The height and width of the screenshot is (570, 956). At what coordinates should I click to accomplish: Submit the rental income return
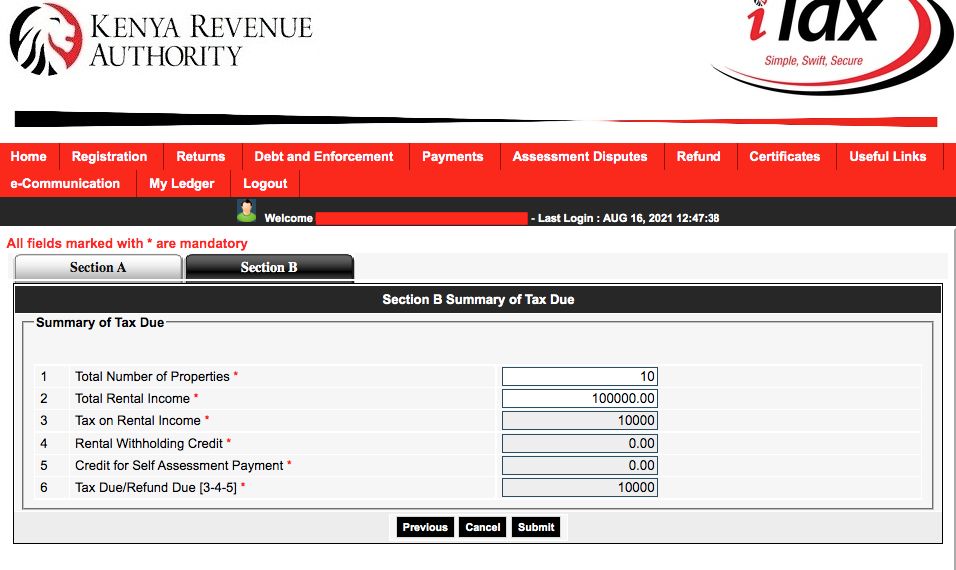coord(536,527)
